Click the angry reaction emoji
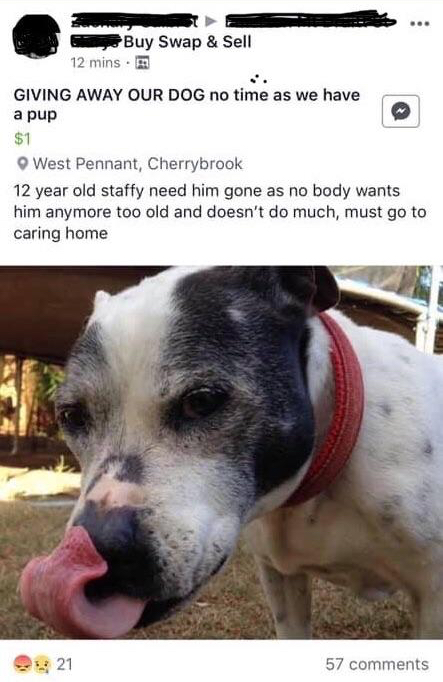This screenshot has width=443, height=682. [22, 664]
